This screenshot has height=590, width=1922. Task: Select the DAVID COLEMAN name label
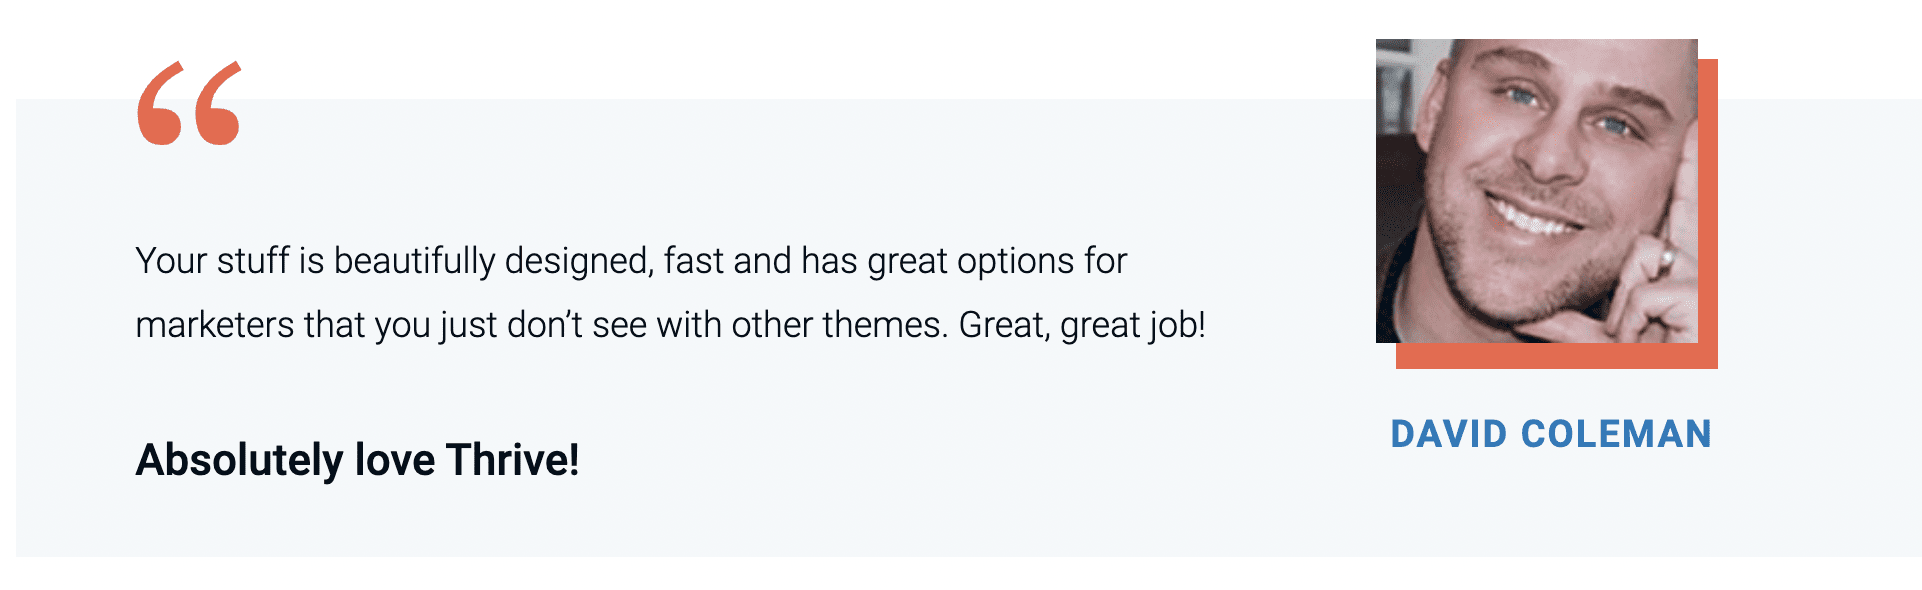point(1551,434)
